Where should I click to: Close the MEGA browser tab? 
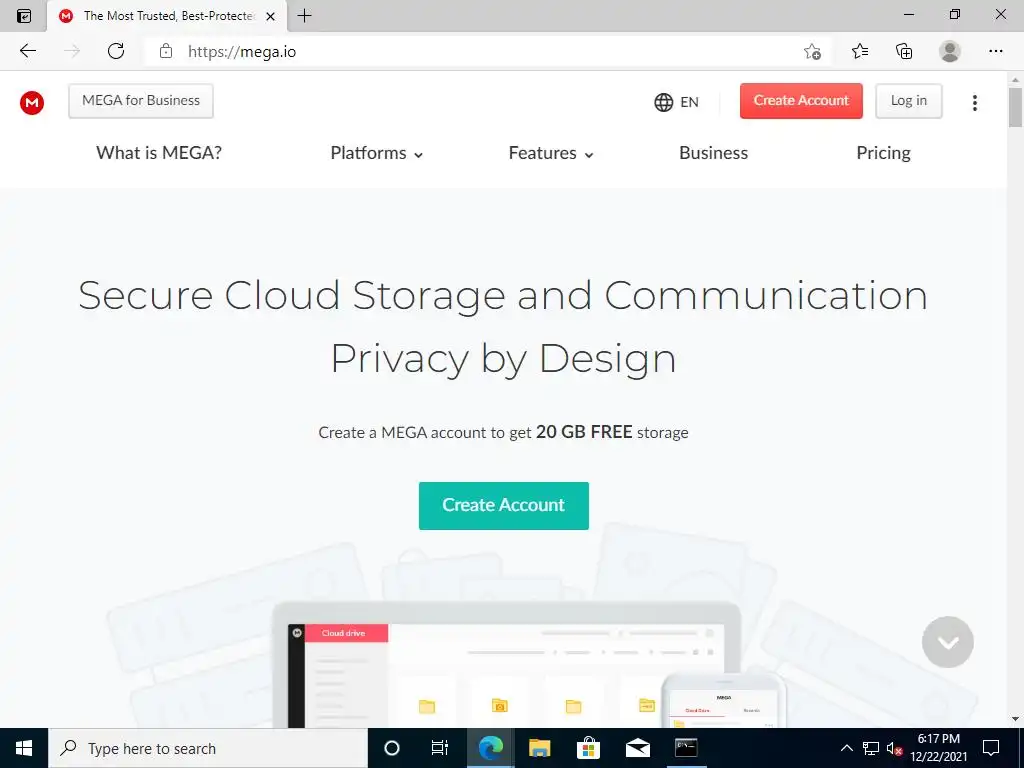pyautogui.click(x=270, y=16)
